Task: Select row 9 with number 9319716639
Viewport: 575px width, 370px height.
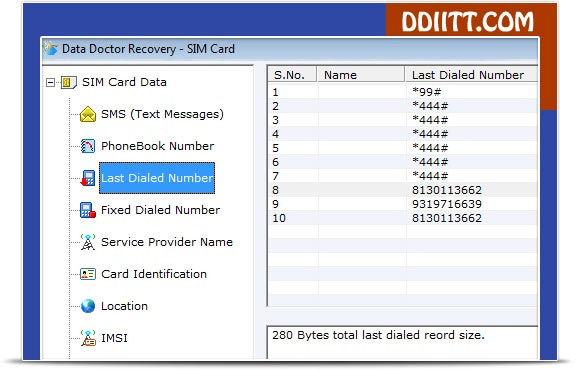Action: pos(403,204)
